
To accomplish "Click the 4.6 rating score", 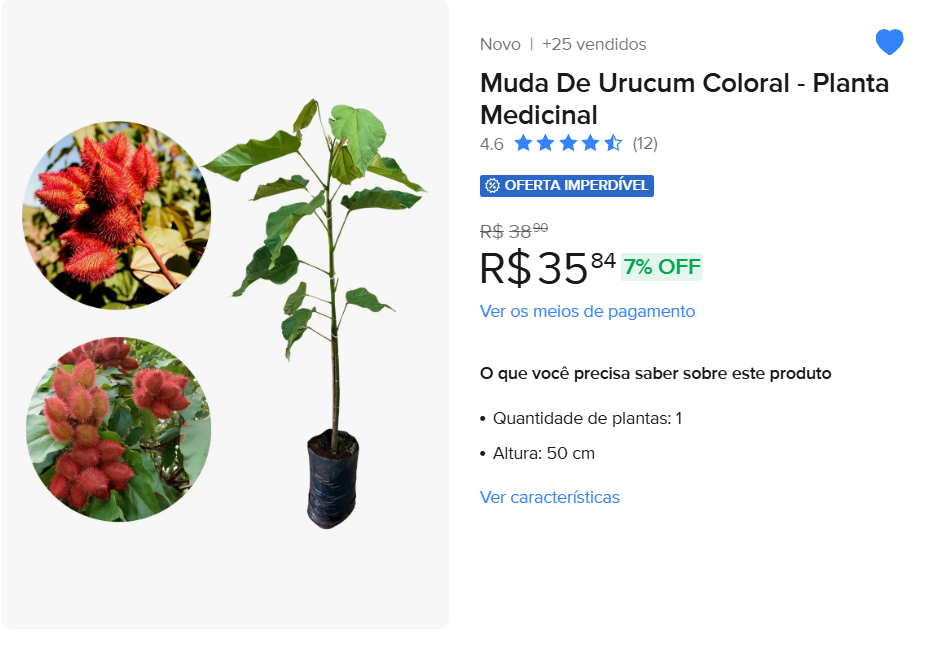I will 491,144.
